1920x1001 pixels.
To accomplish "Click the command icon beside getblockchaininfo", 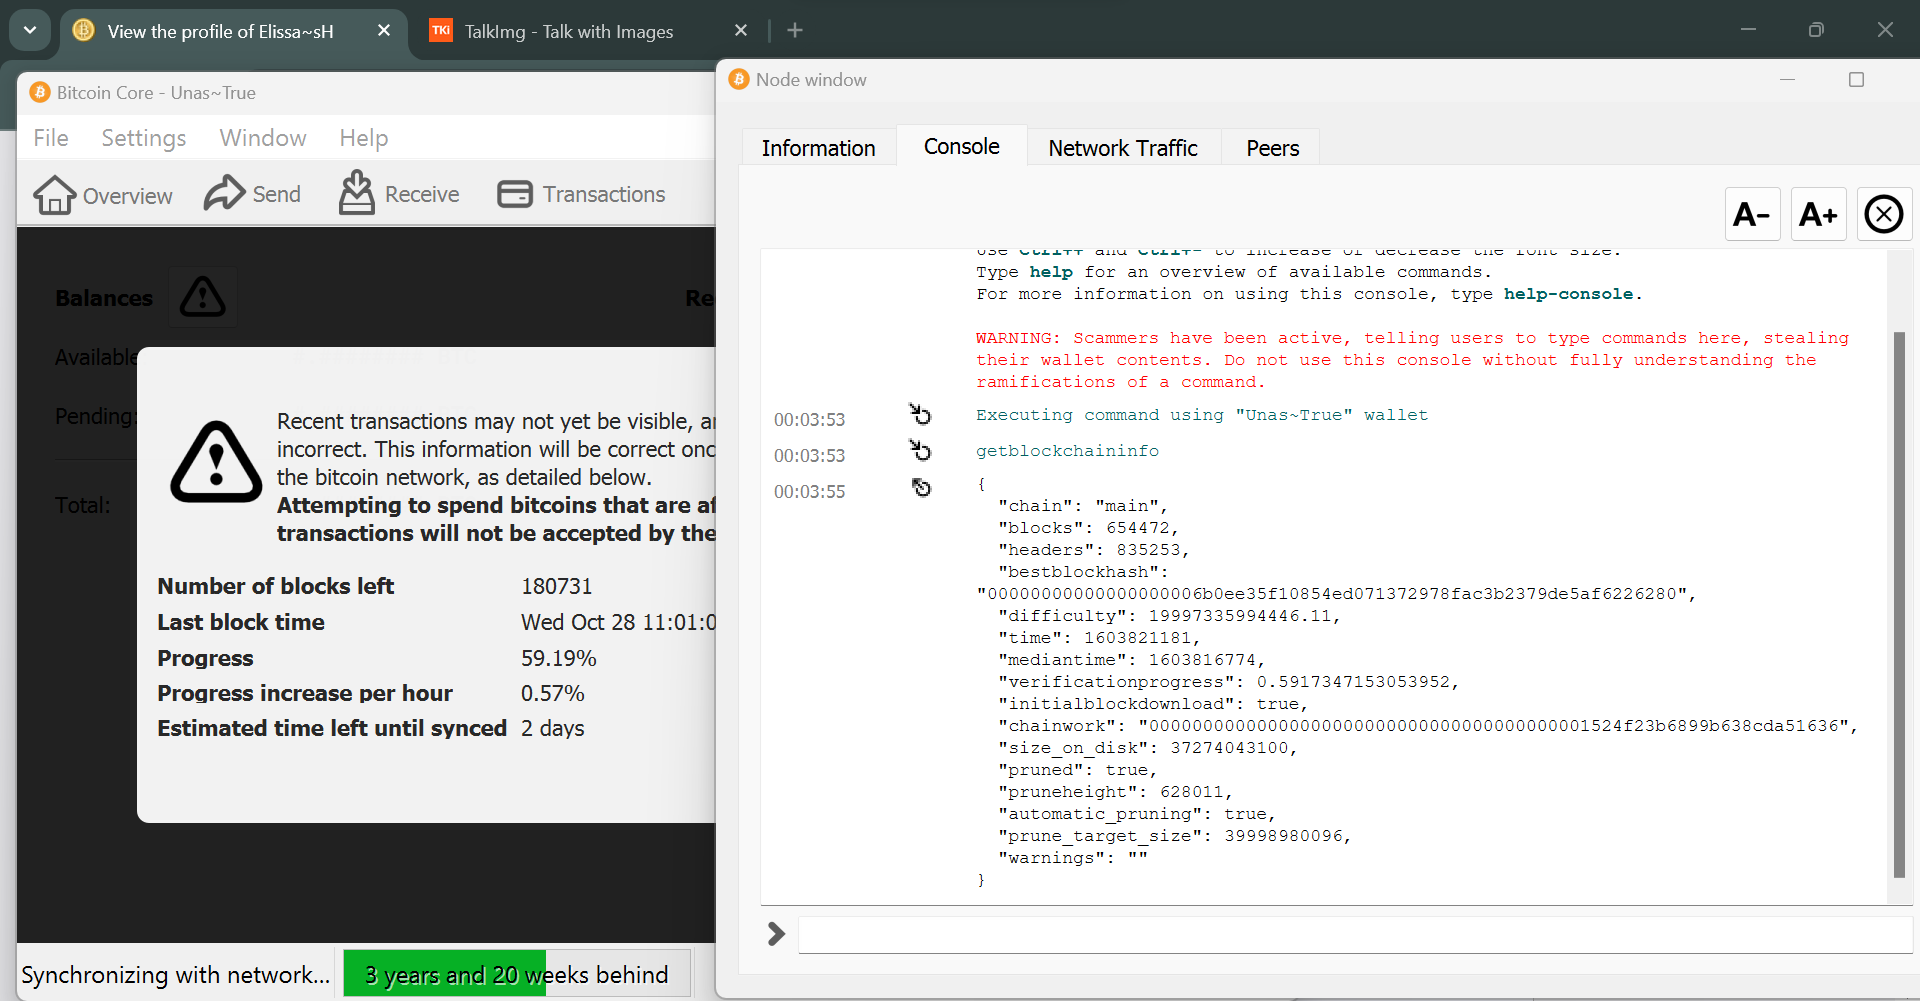I will [x=920, y=450].
